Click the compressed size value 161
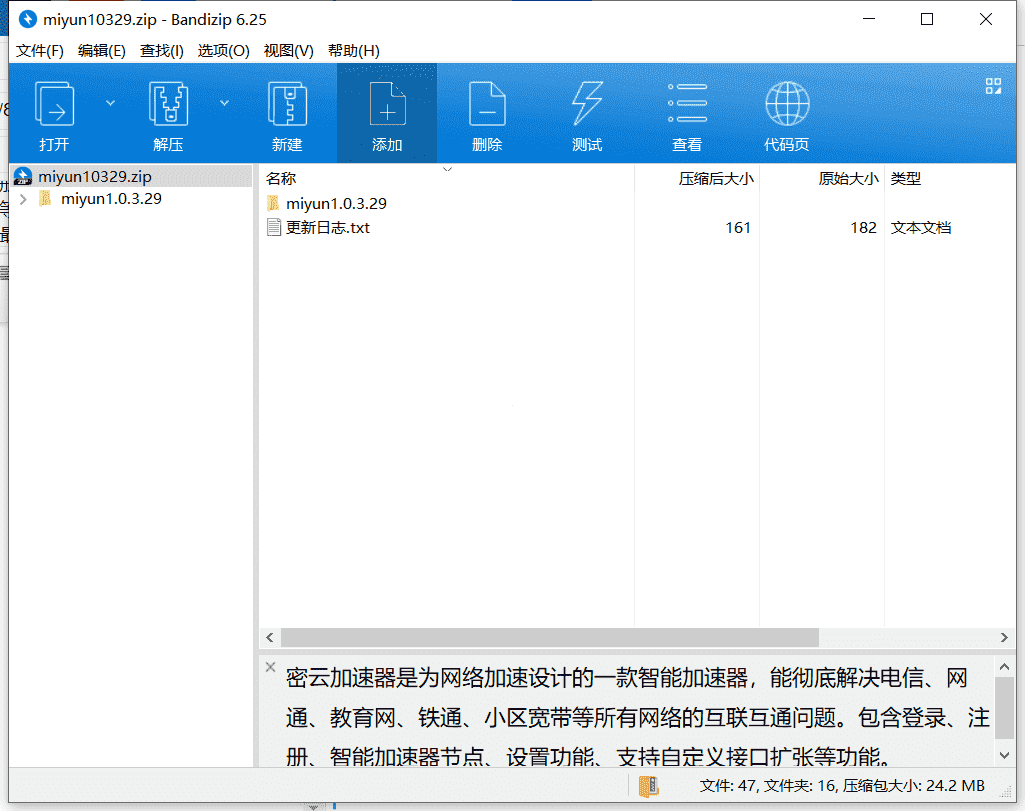The image size is (1025, 811). 737,227
